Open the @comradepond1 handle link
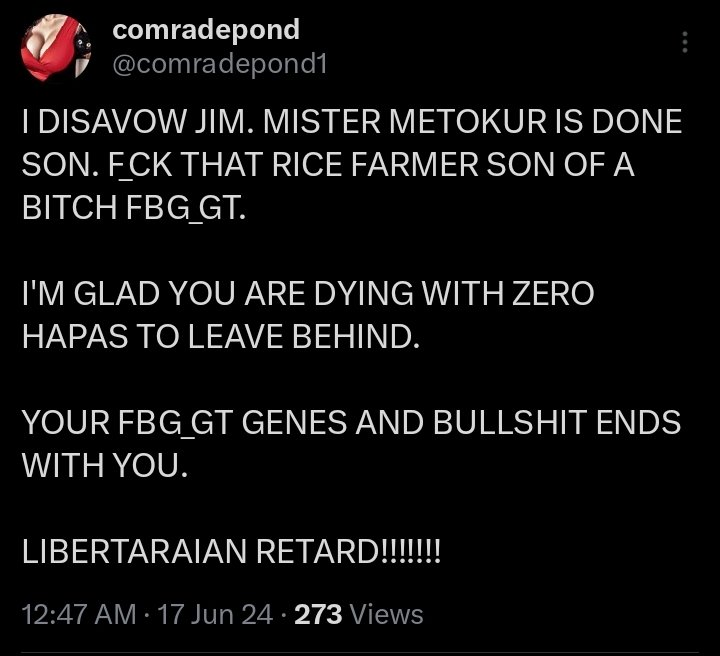The width and height of the screenshot is (720, 656). (219, 64)
